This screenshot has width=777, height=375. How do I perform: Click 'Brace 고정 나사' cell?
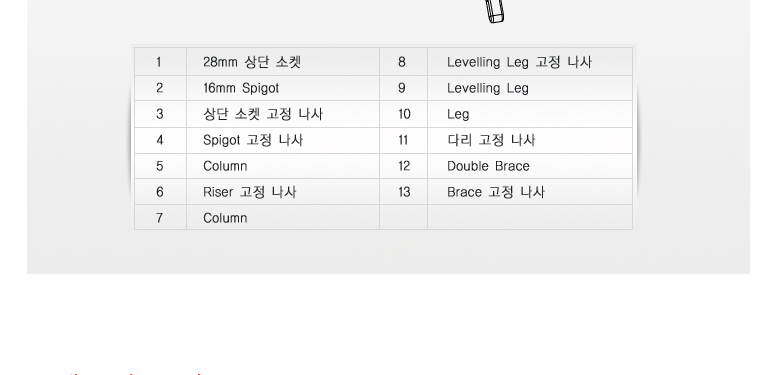pos(530,192)
